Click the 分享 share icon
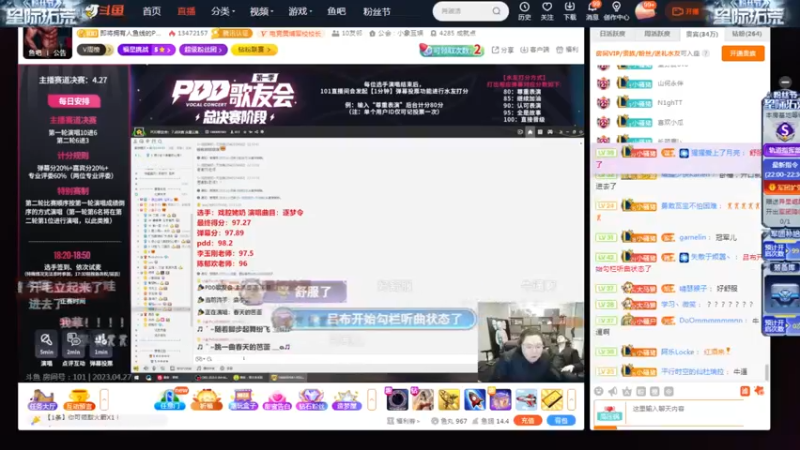This screenshot has height=450, width=800. [503, 49]
